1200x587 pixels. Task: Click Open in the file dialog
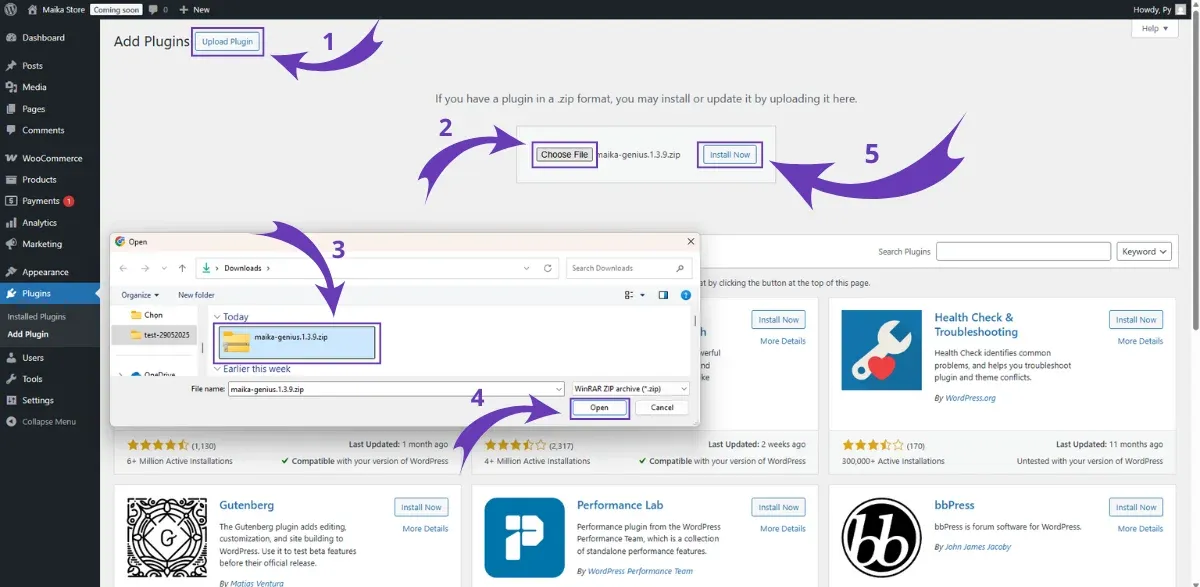pos(599,407)
